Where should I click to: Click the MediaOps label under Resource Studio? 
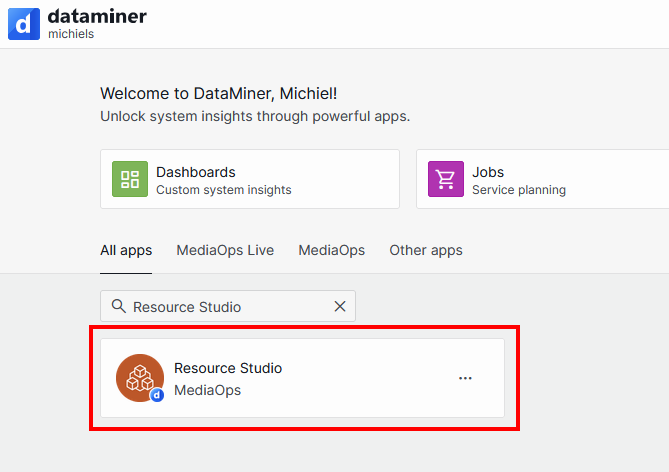coord(207,390)
